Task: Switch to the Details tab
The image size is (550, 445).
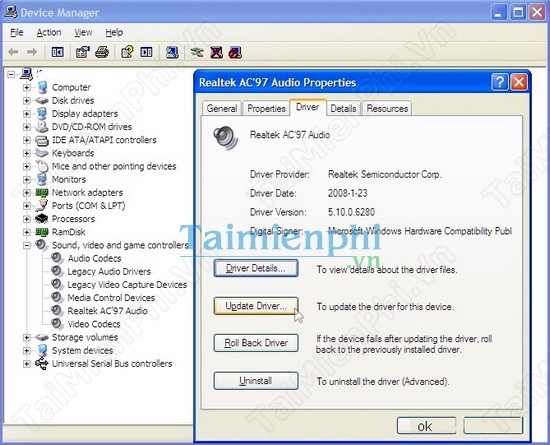Action: tap(343, 109)
